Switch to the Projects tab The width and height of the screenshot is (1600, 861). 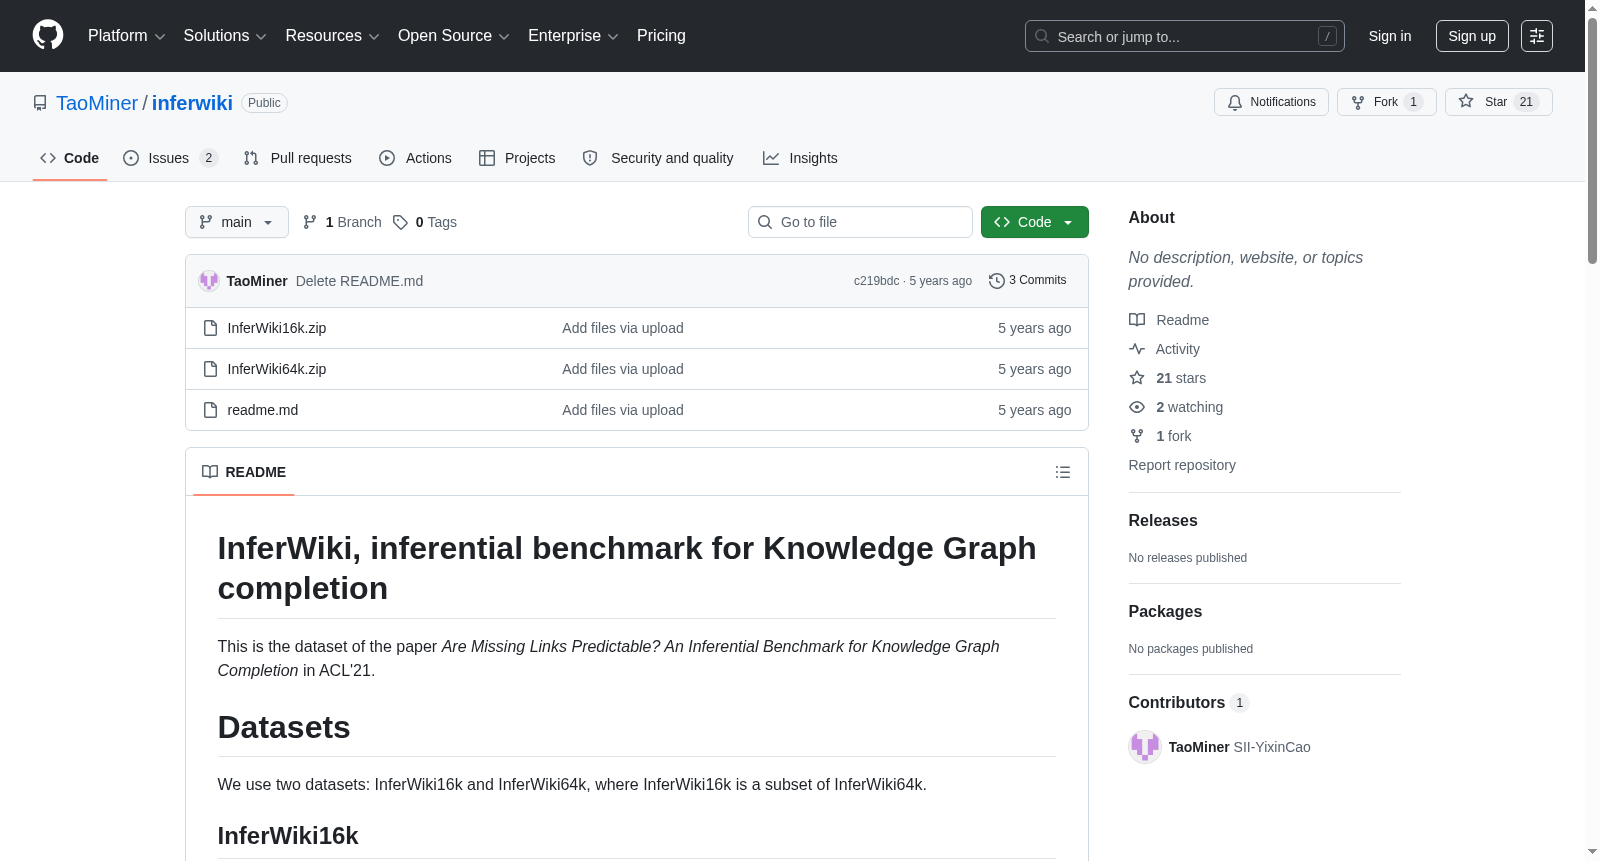click(x=517, y=158)
